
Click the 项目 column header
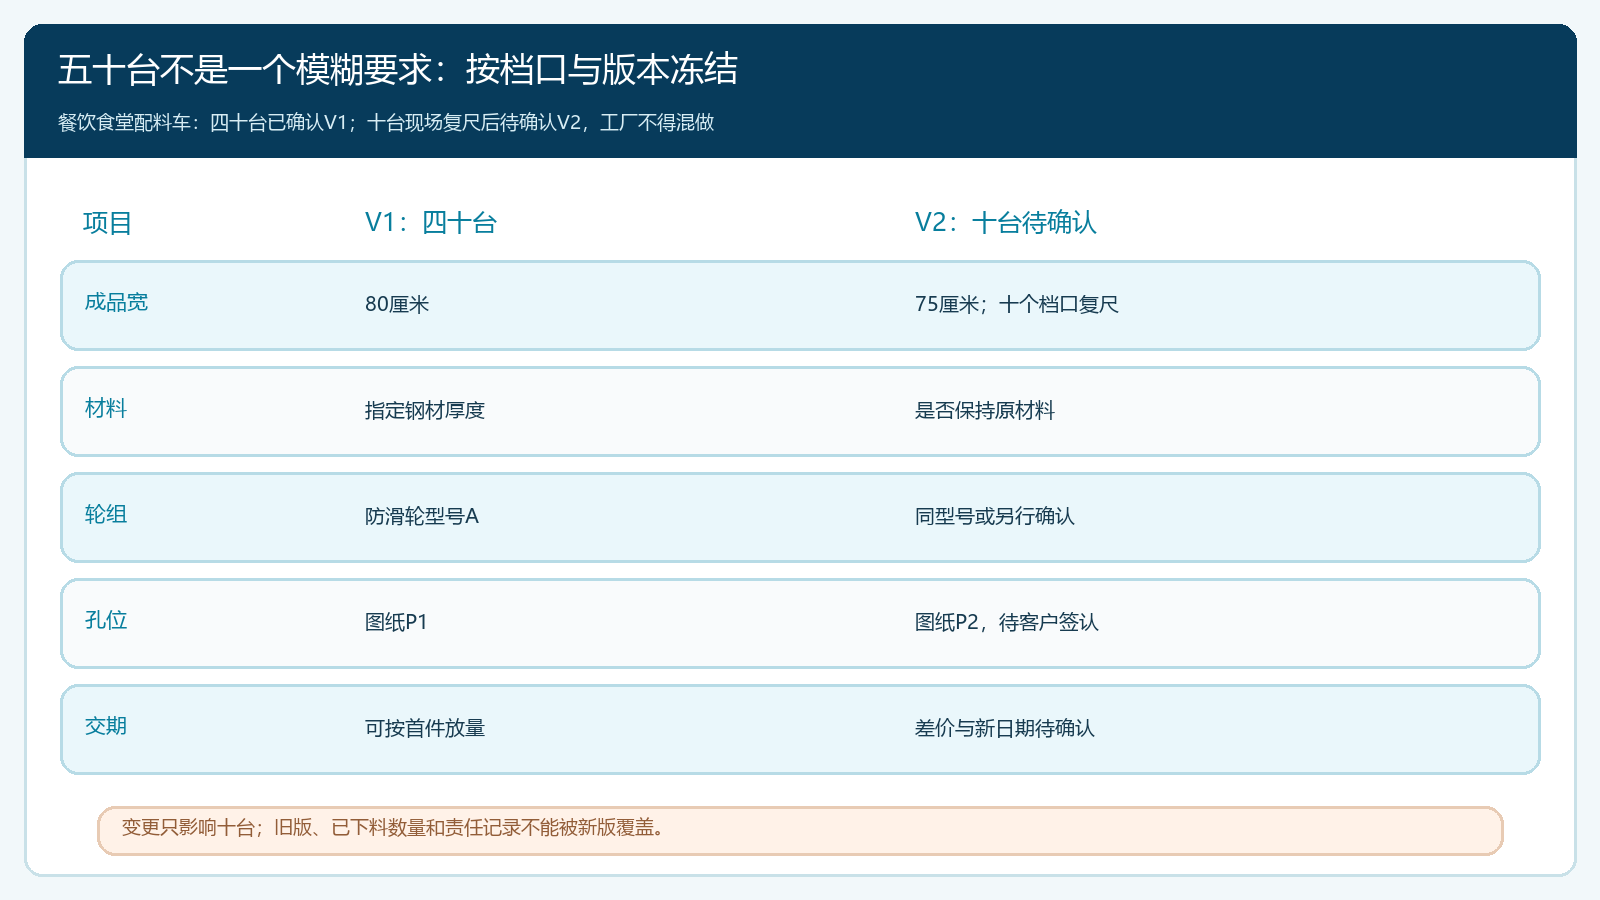(108, 223)
